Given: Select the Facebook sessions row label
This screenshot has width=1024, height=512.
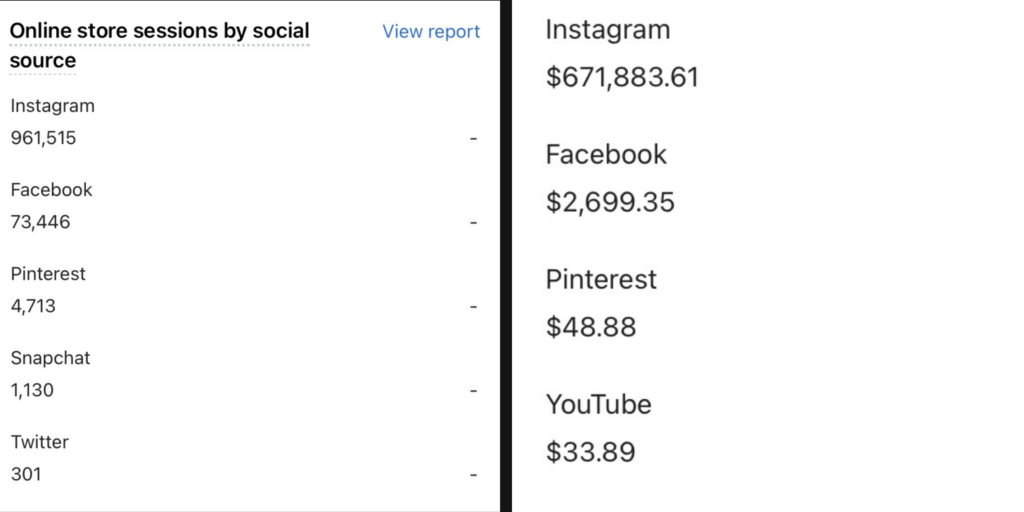Looking at the screenshot, I should point(51,190).
